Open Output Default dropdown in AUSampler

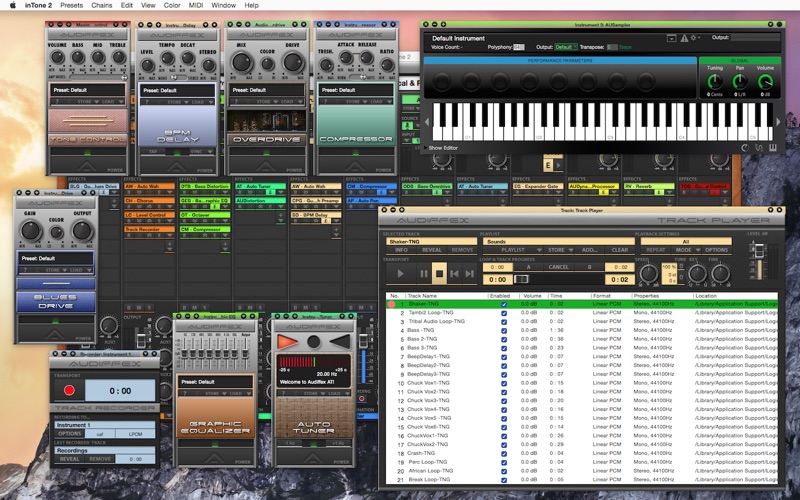click(x=566, y=47)
